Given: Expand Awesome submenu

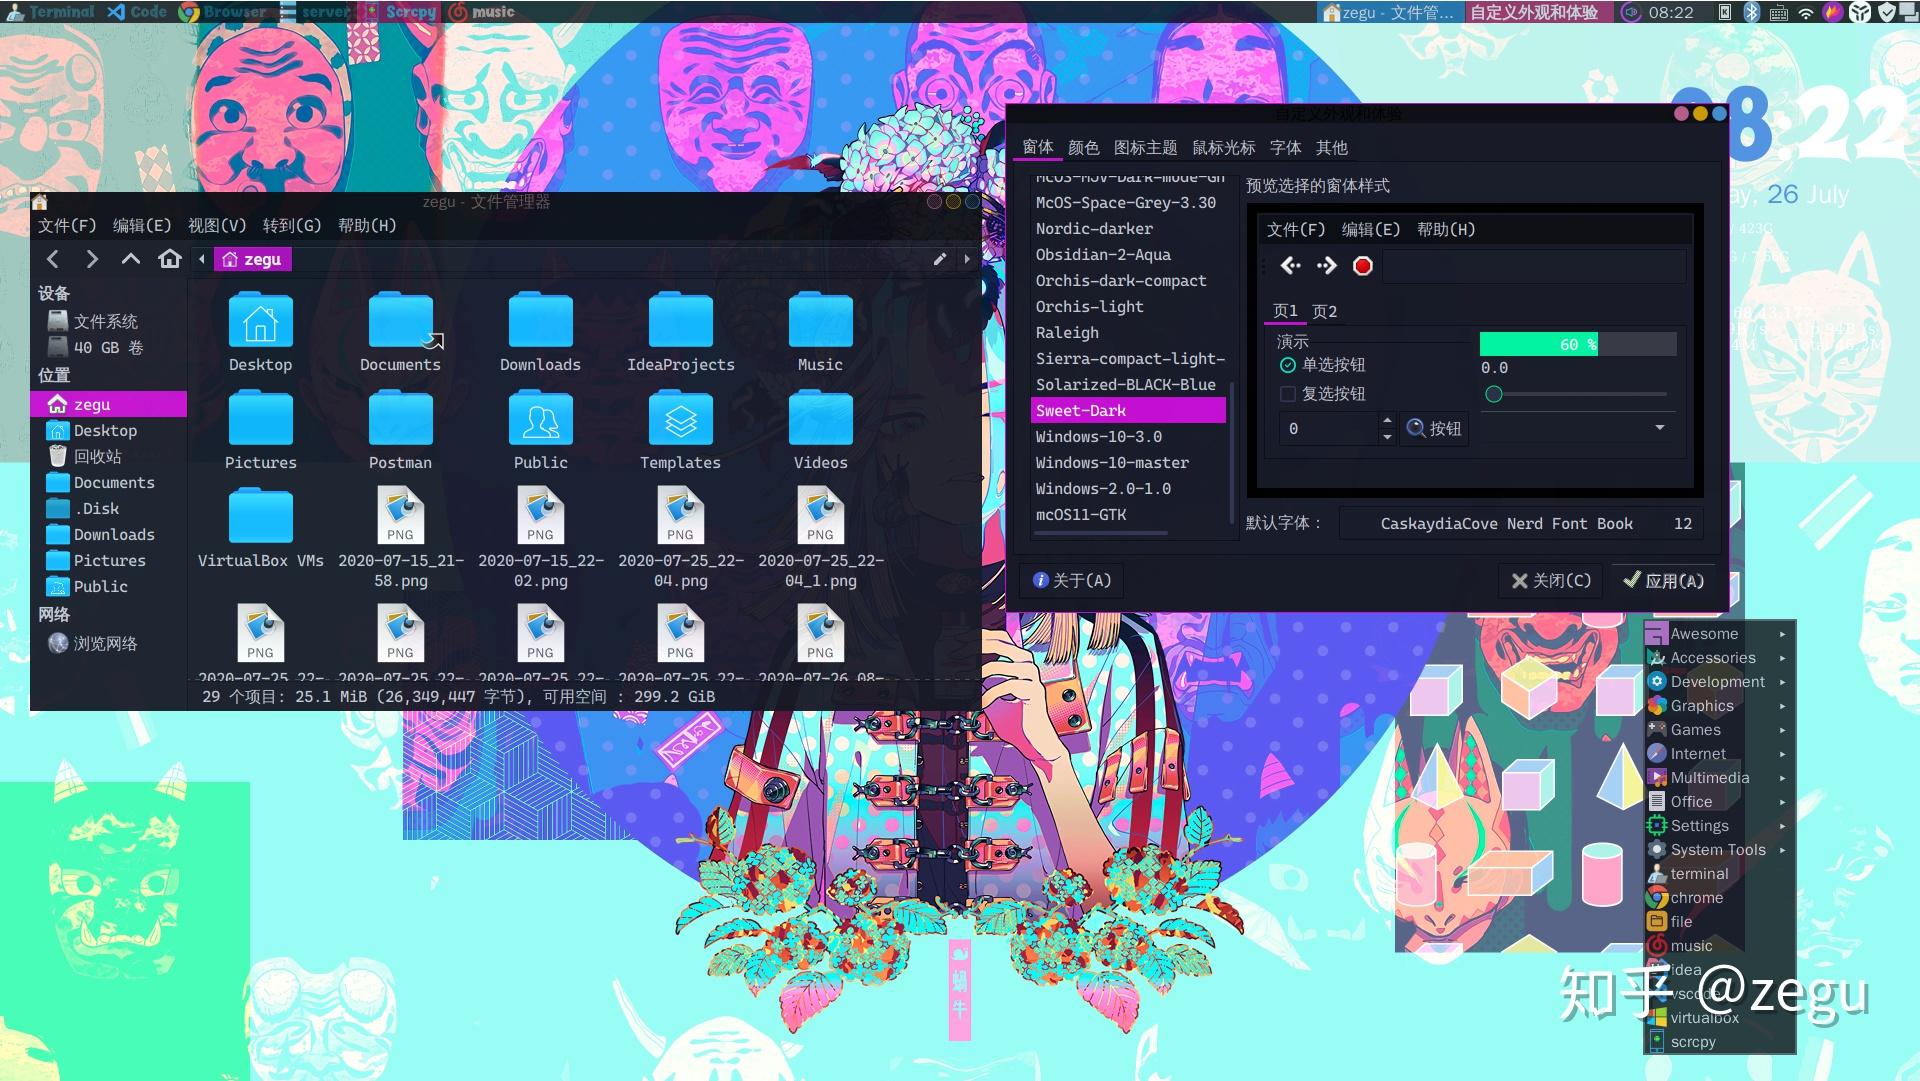Looking at the screenshot, I should [x=1719, y=634].
